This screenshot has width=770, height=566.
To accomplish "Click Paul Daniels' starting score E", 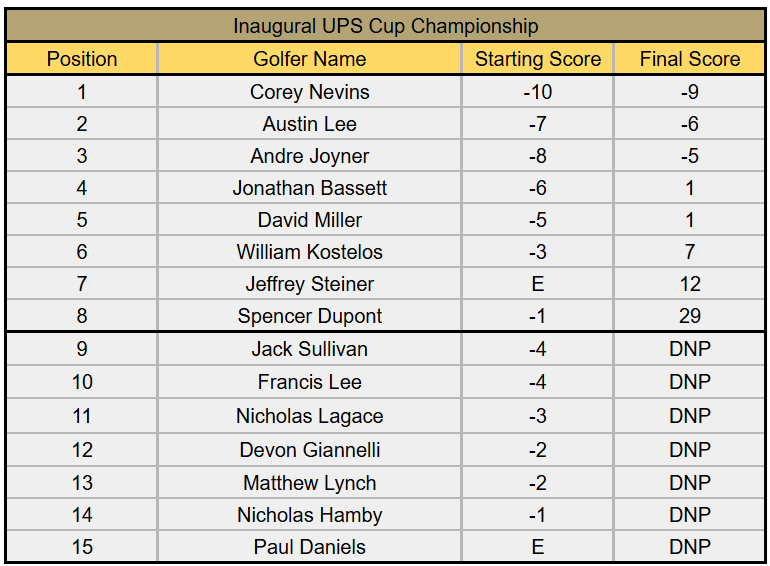I will click(538, 547).
